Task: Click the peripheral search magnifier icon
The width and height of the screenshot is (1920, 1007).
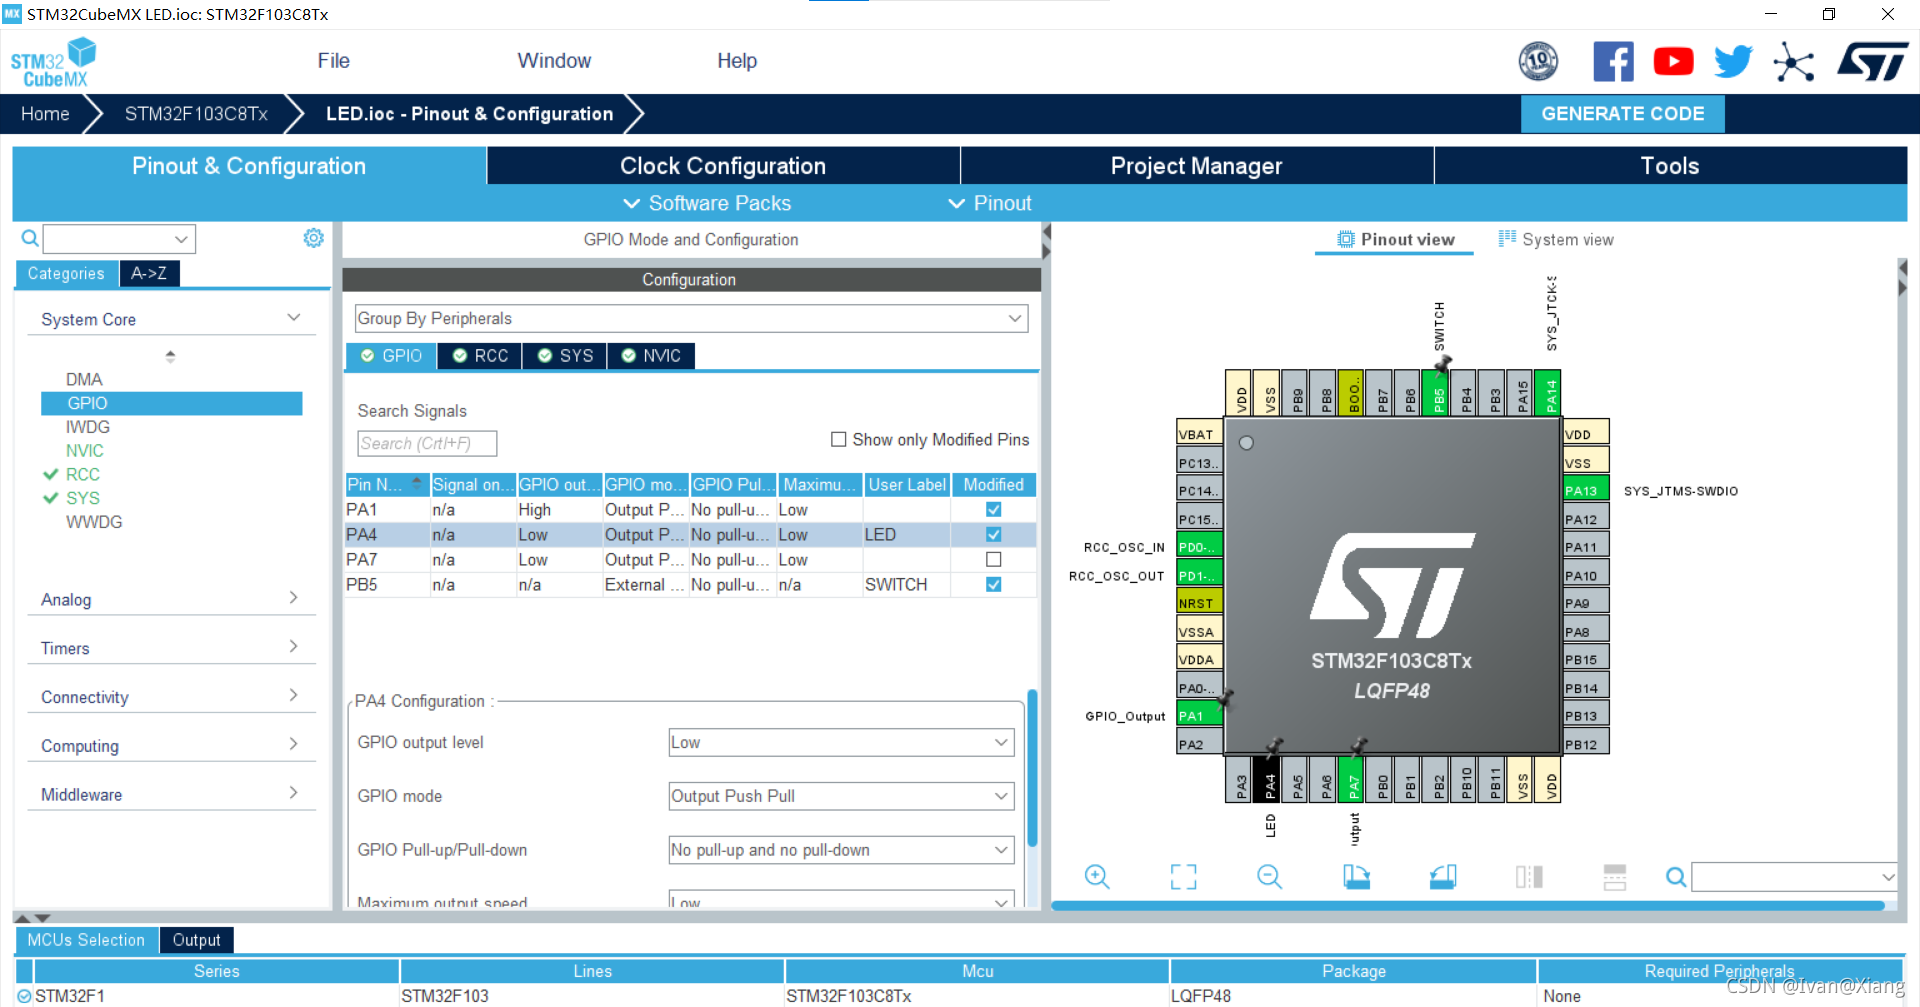Action: coord(30,238)
